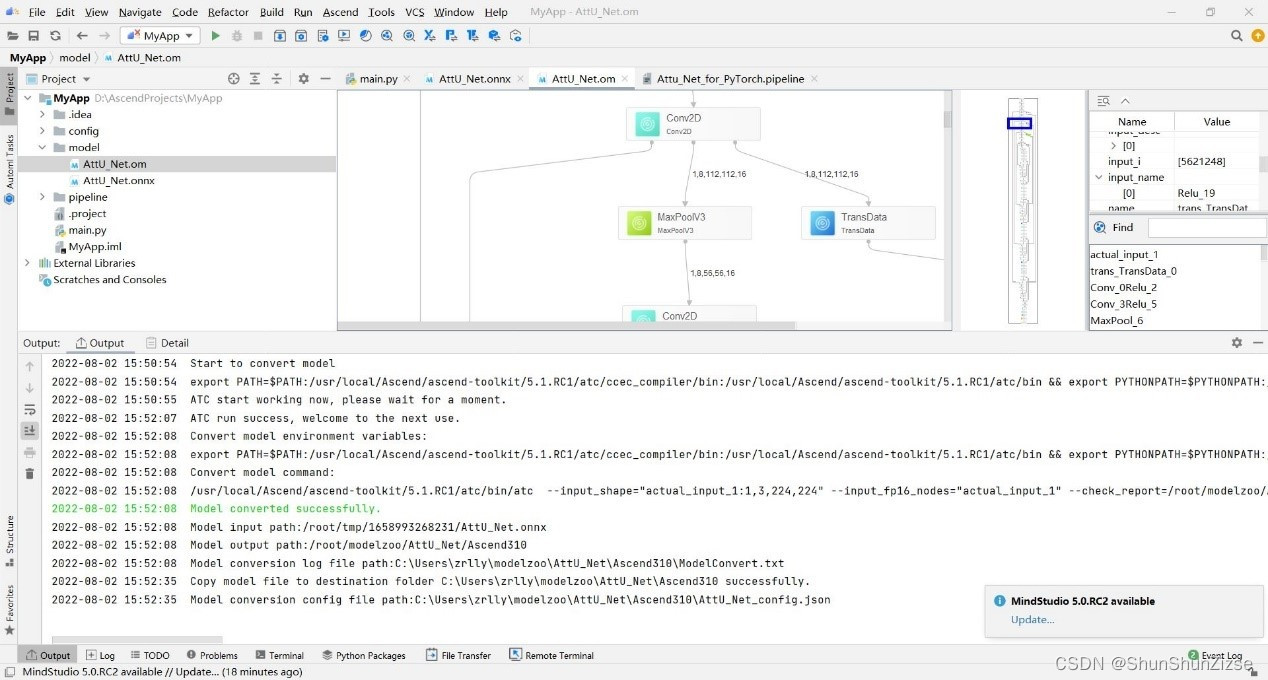Viewport: 1268px width, 680px height.
Task: Open the VCS menu
Action: click(x=414, y=12)
